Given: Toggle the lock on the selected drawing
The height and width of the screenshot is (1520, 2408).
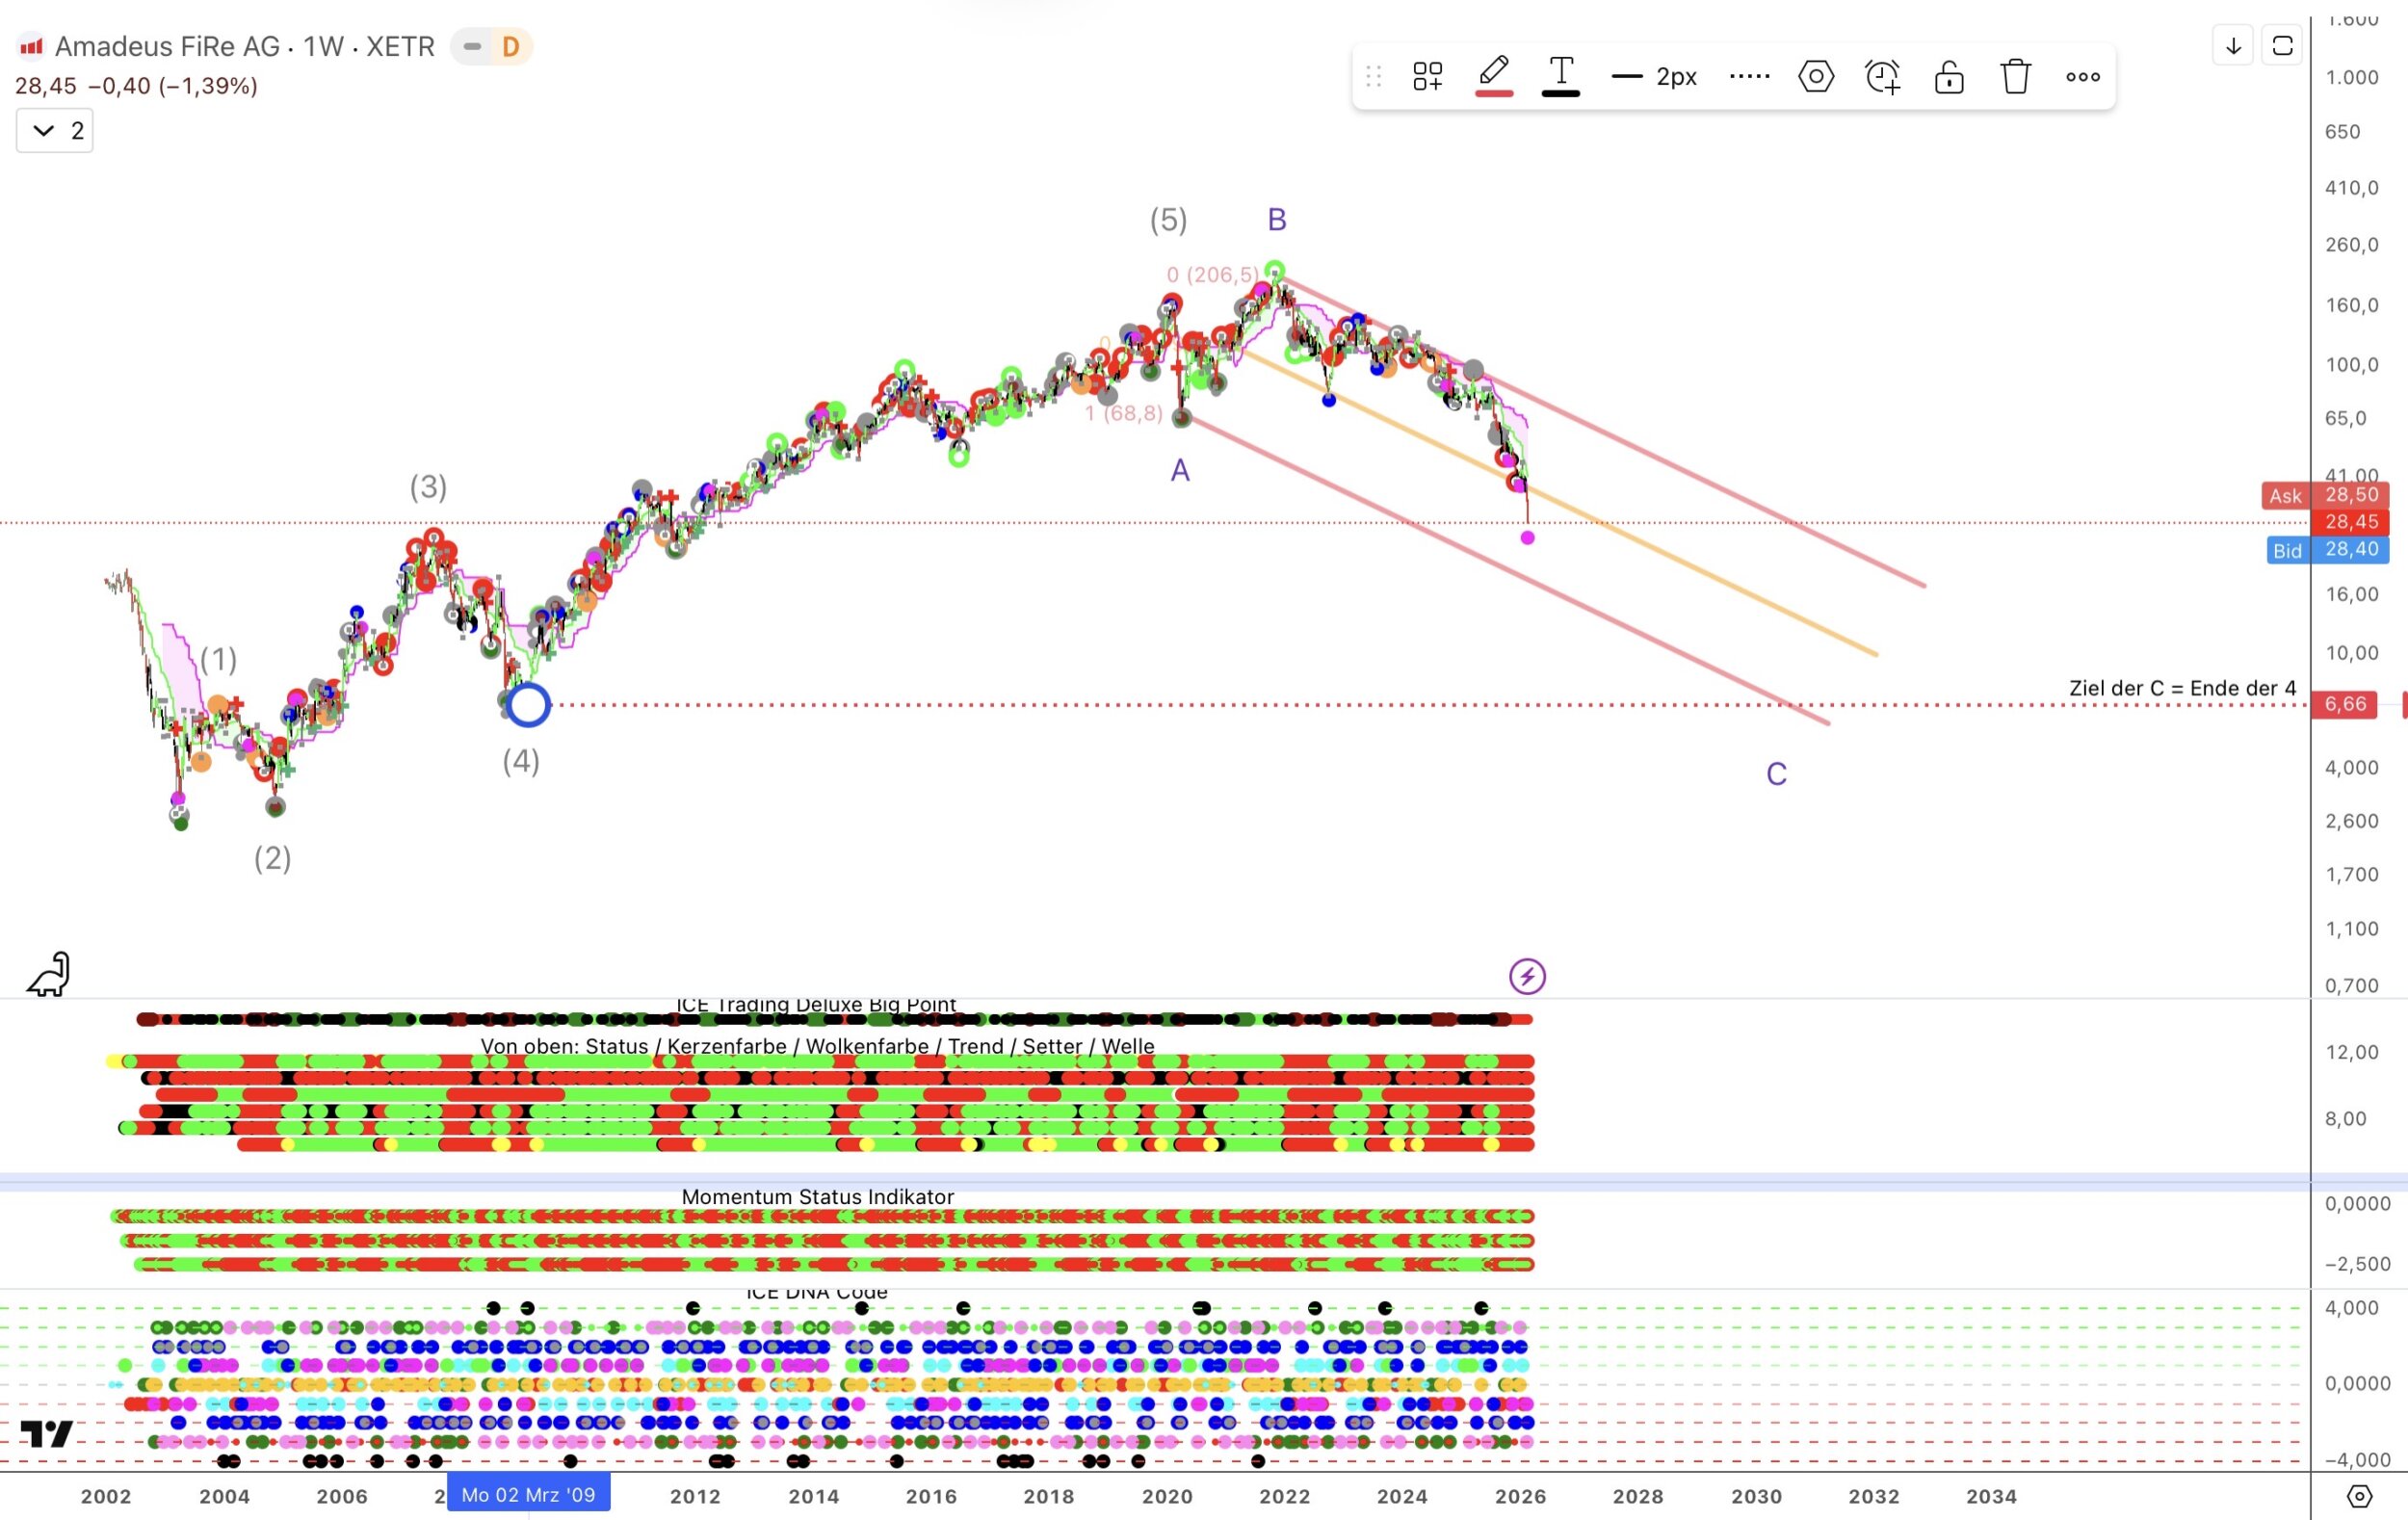Looking at the screenshot, I should (x=1949, y=76).
